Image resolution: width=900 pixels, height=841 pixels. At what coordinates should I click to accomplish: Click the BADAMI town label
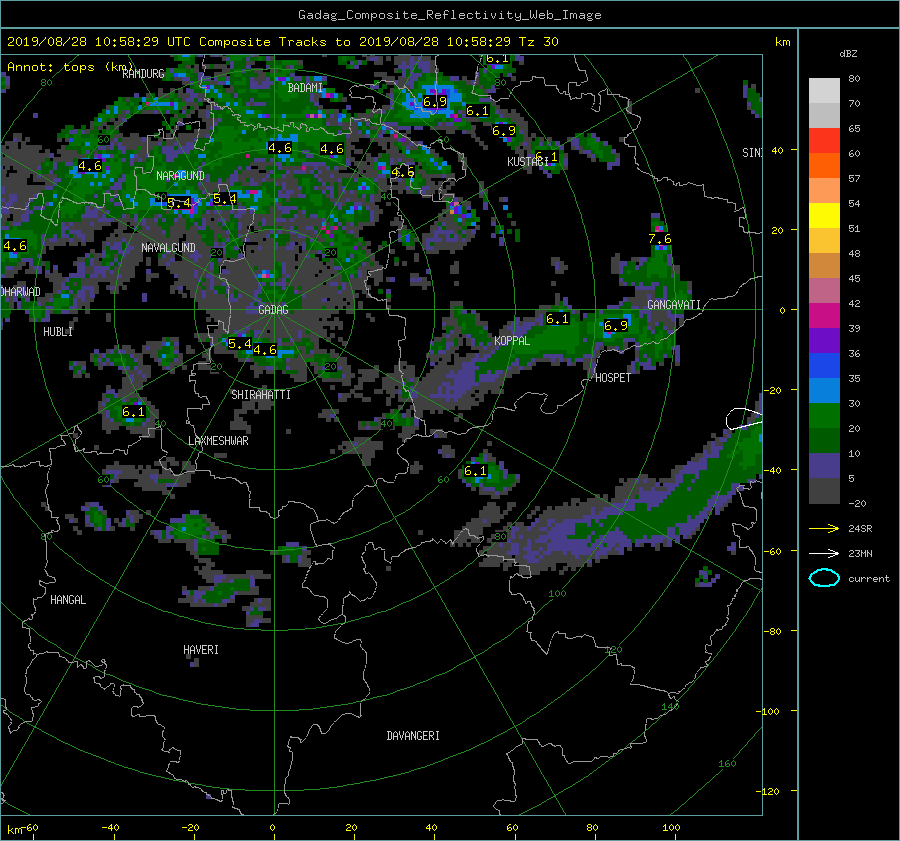point(305,88)
